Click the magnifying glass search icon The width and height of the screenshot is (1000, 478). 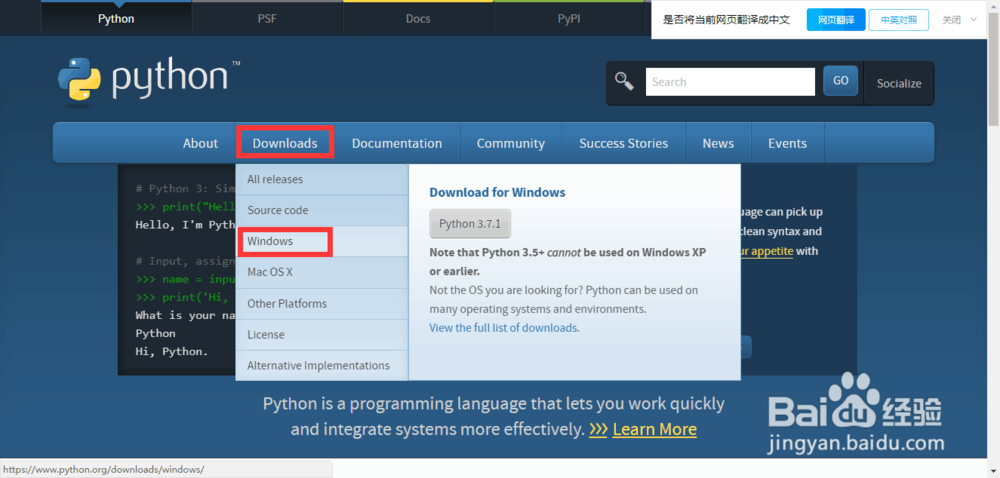pyautogui.click(x=624, y=81)
